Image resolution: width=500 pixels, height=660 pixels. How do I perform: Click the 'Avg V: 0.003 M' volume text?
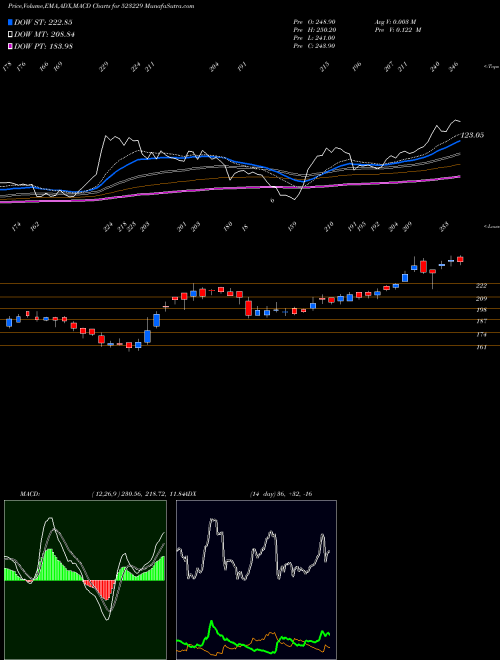(395, 22)
